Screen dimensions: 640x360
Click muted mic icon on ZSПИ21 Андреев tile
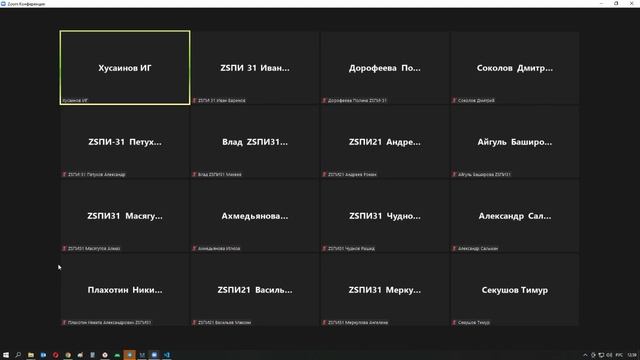324,174
